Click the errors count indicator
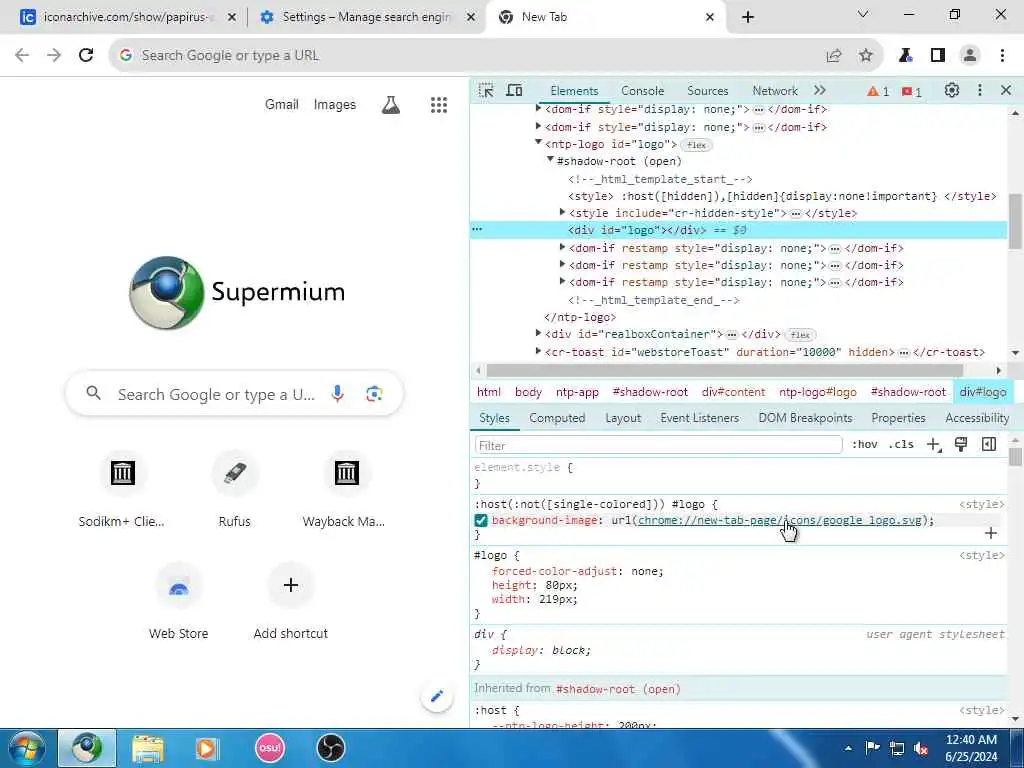 tap(912, 91)
